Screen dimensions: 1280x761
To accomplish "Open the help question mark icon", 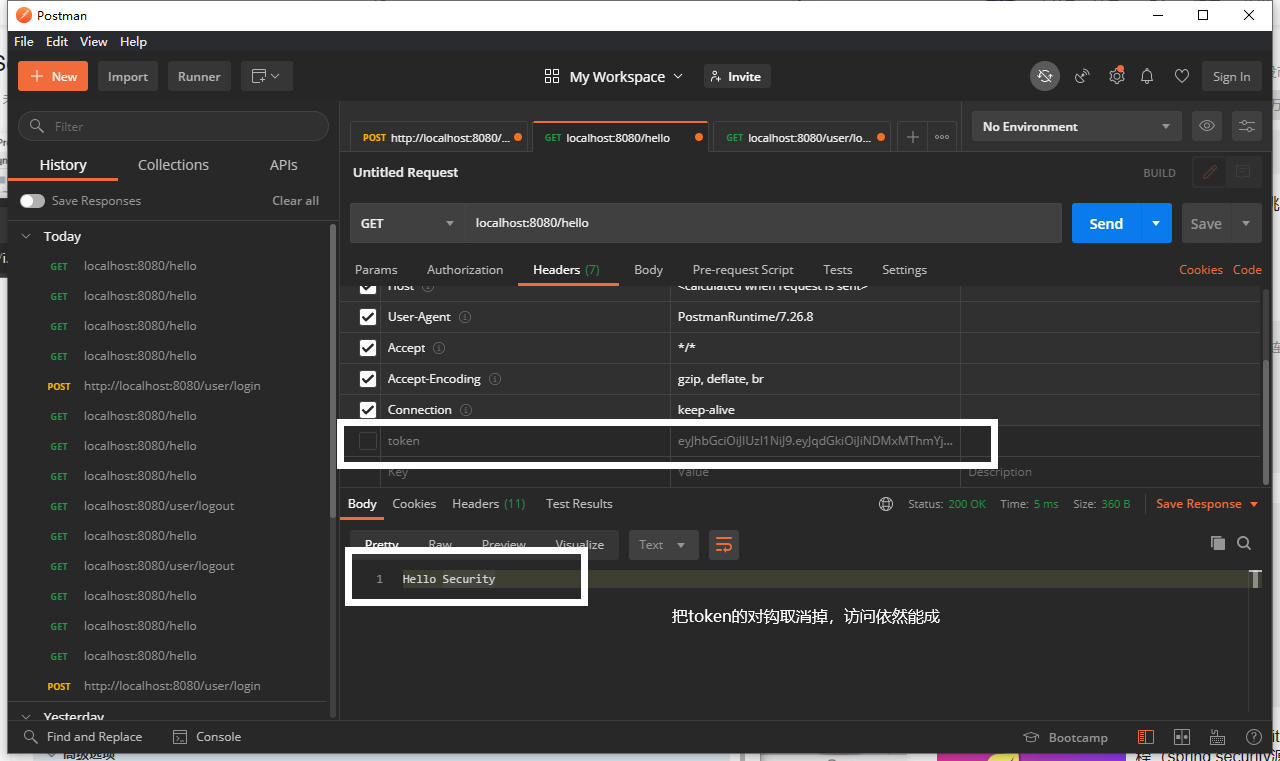I will 1253,737.
